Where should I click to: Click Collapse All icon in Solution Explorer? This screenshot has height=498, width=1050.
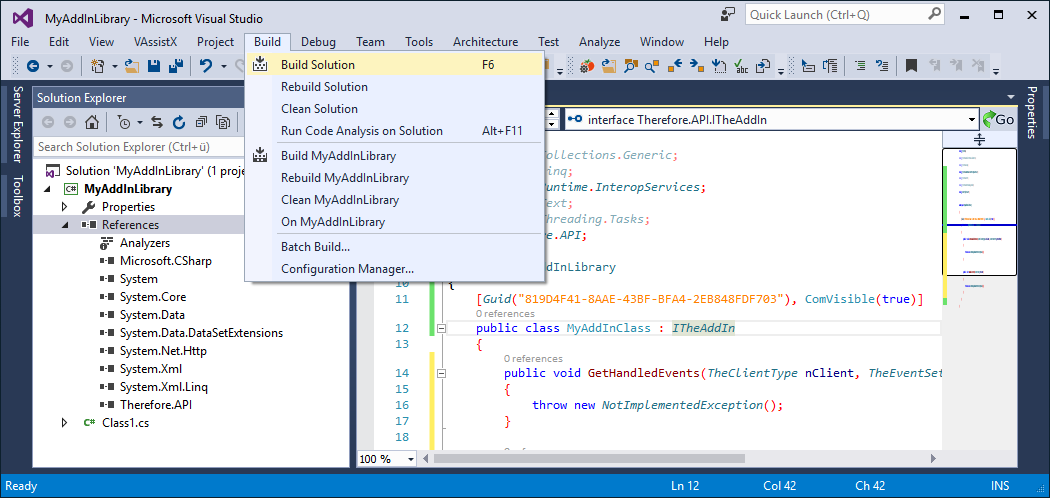coord(201,122)
